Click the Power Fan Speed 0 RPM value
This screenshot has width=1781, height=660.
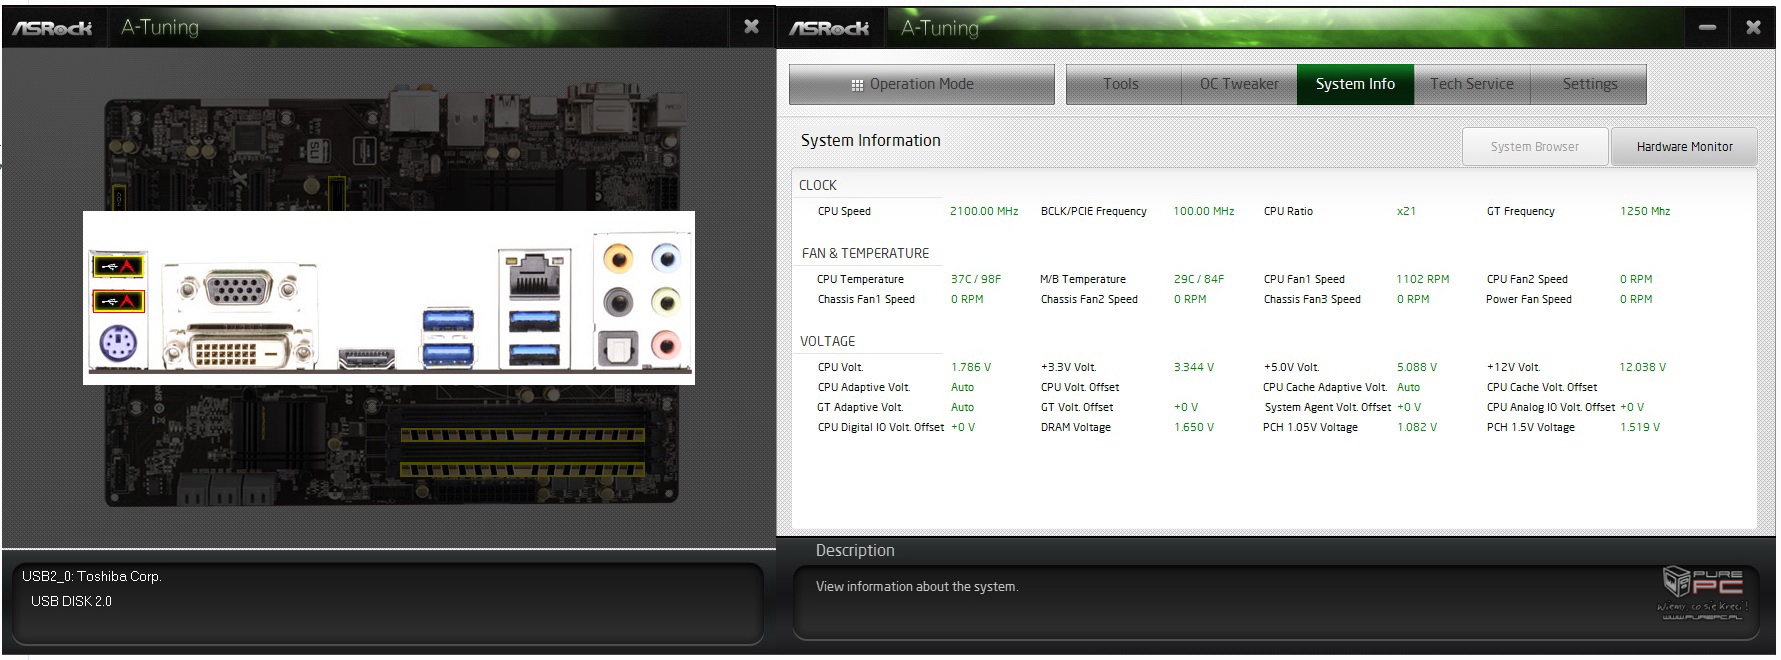[1636, 299]
